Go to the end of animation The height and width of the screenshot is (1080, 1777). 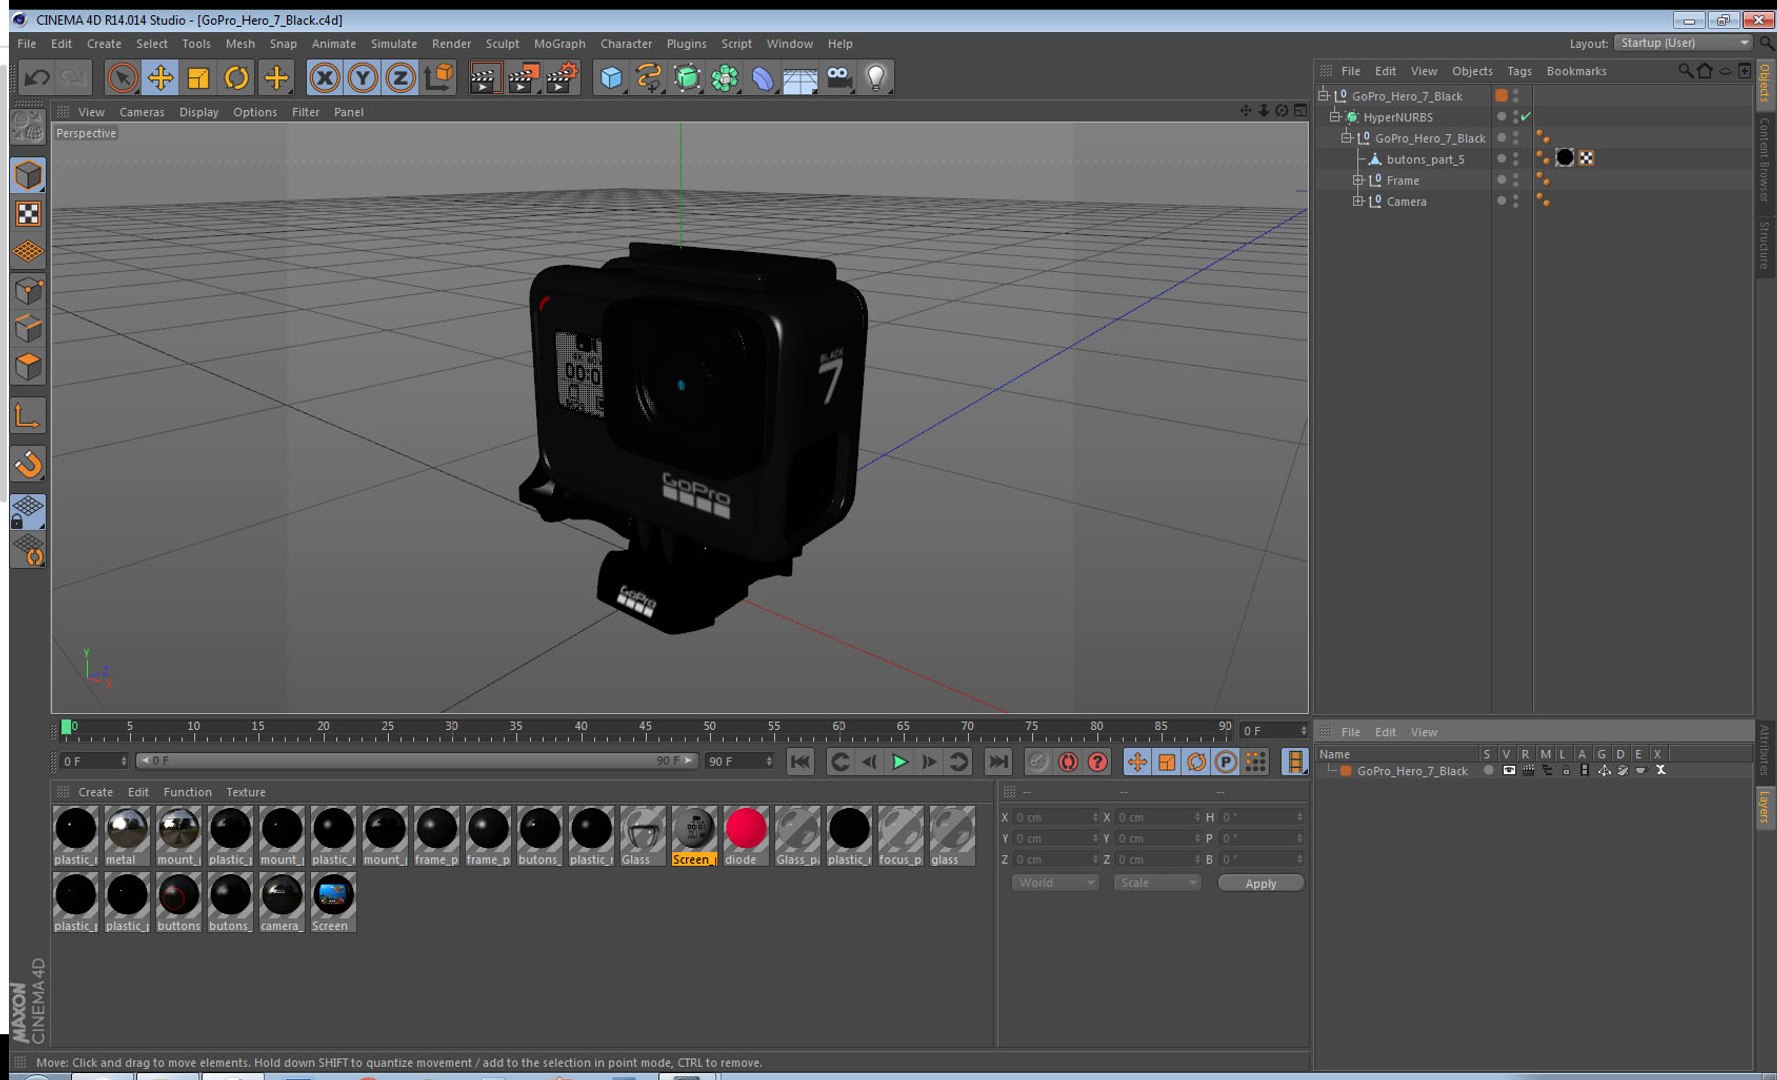998,762
